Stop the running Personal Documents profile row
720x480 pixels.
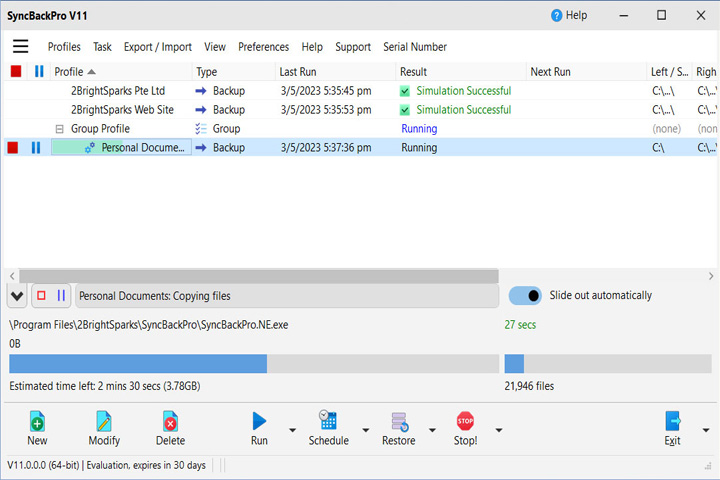13,147
